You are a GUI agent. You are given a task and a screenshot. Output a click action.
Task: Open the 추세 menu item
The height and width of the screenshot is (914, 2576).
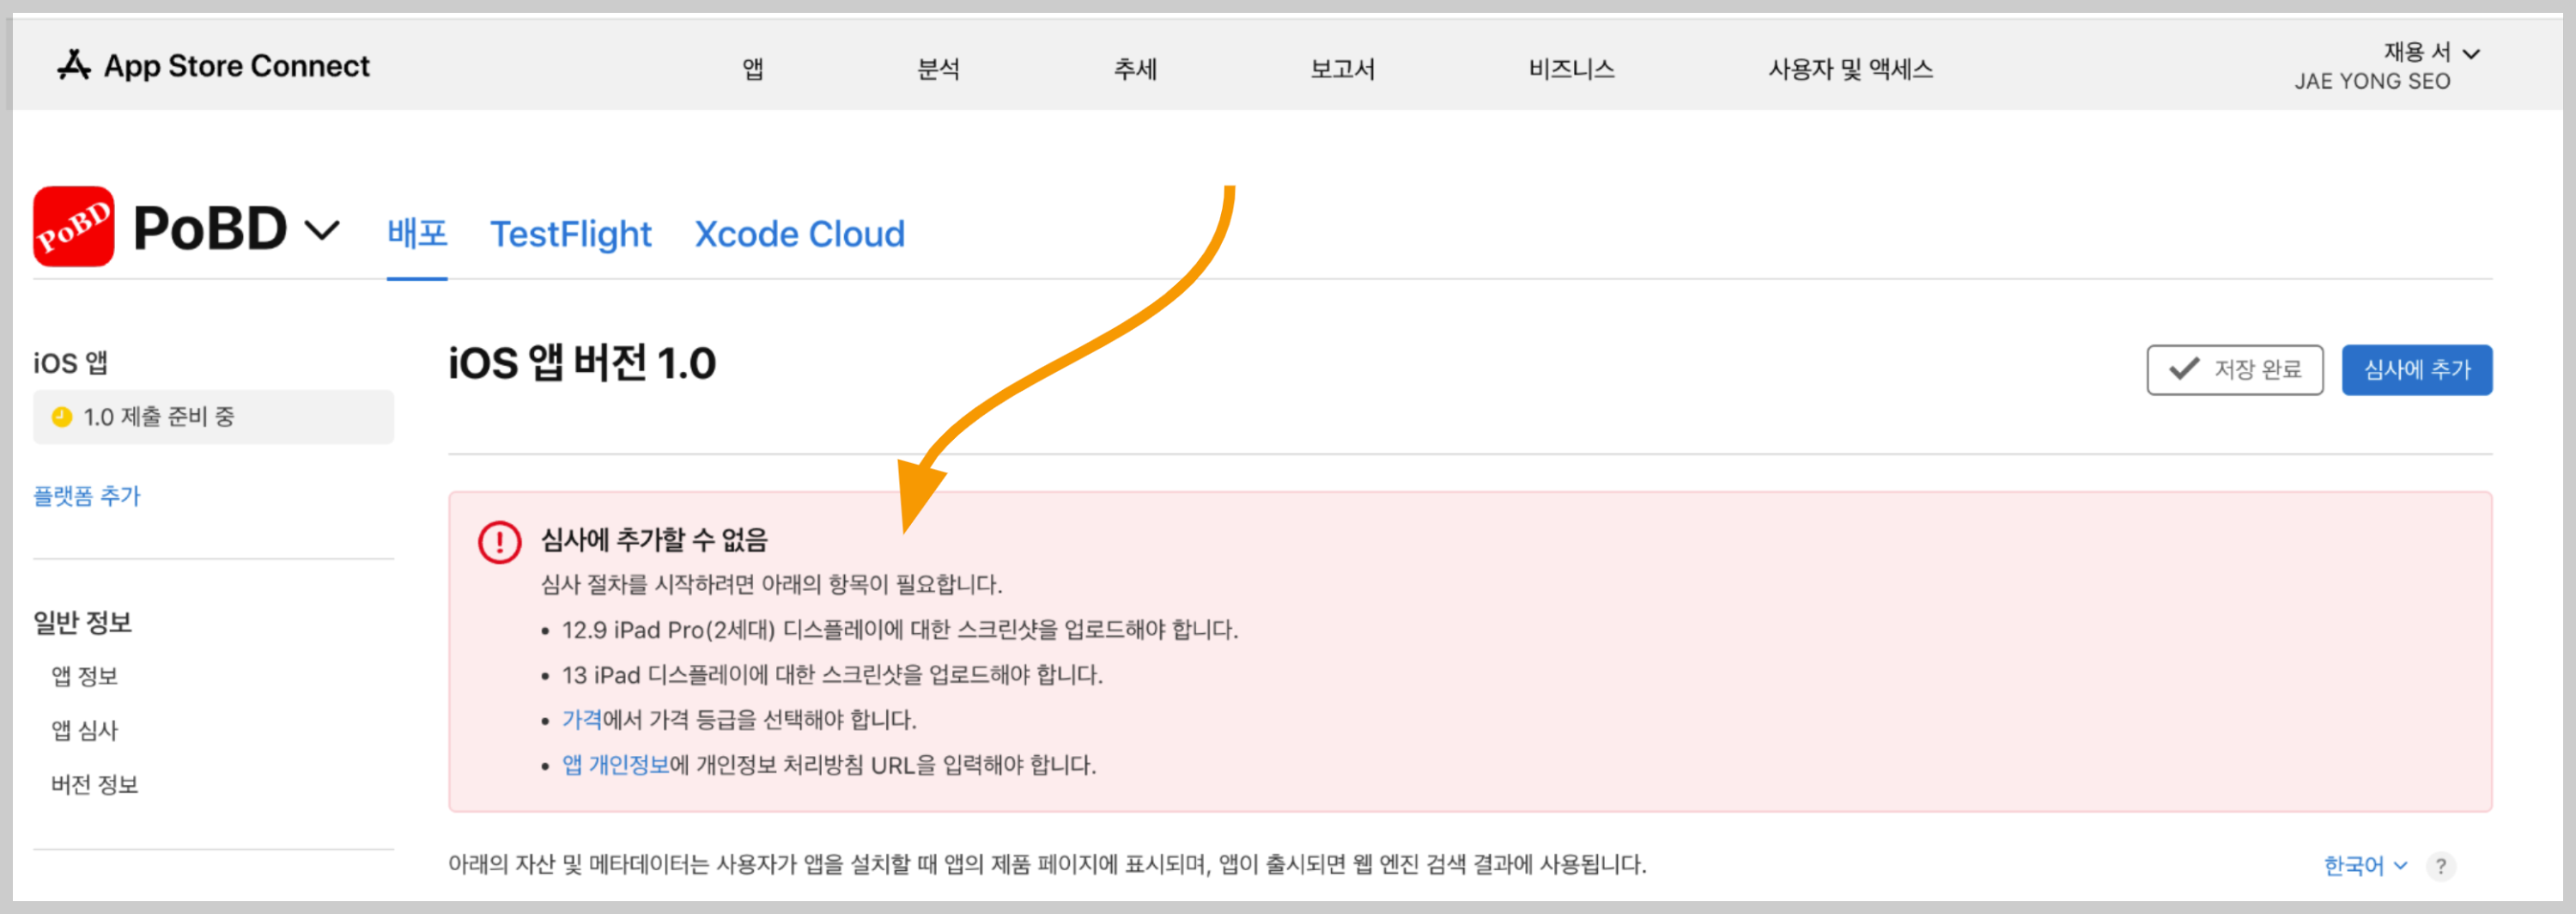(1135, 69)
